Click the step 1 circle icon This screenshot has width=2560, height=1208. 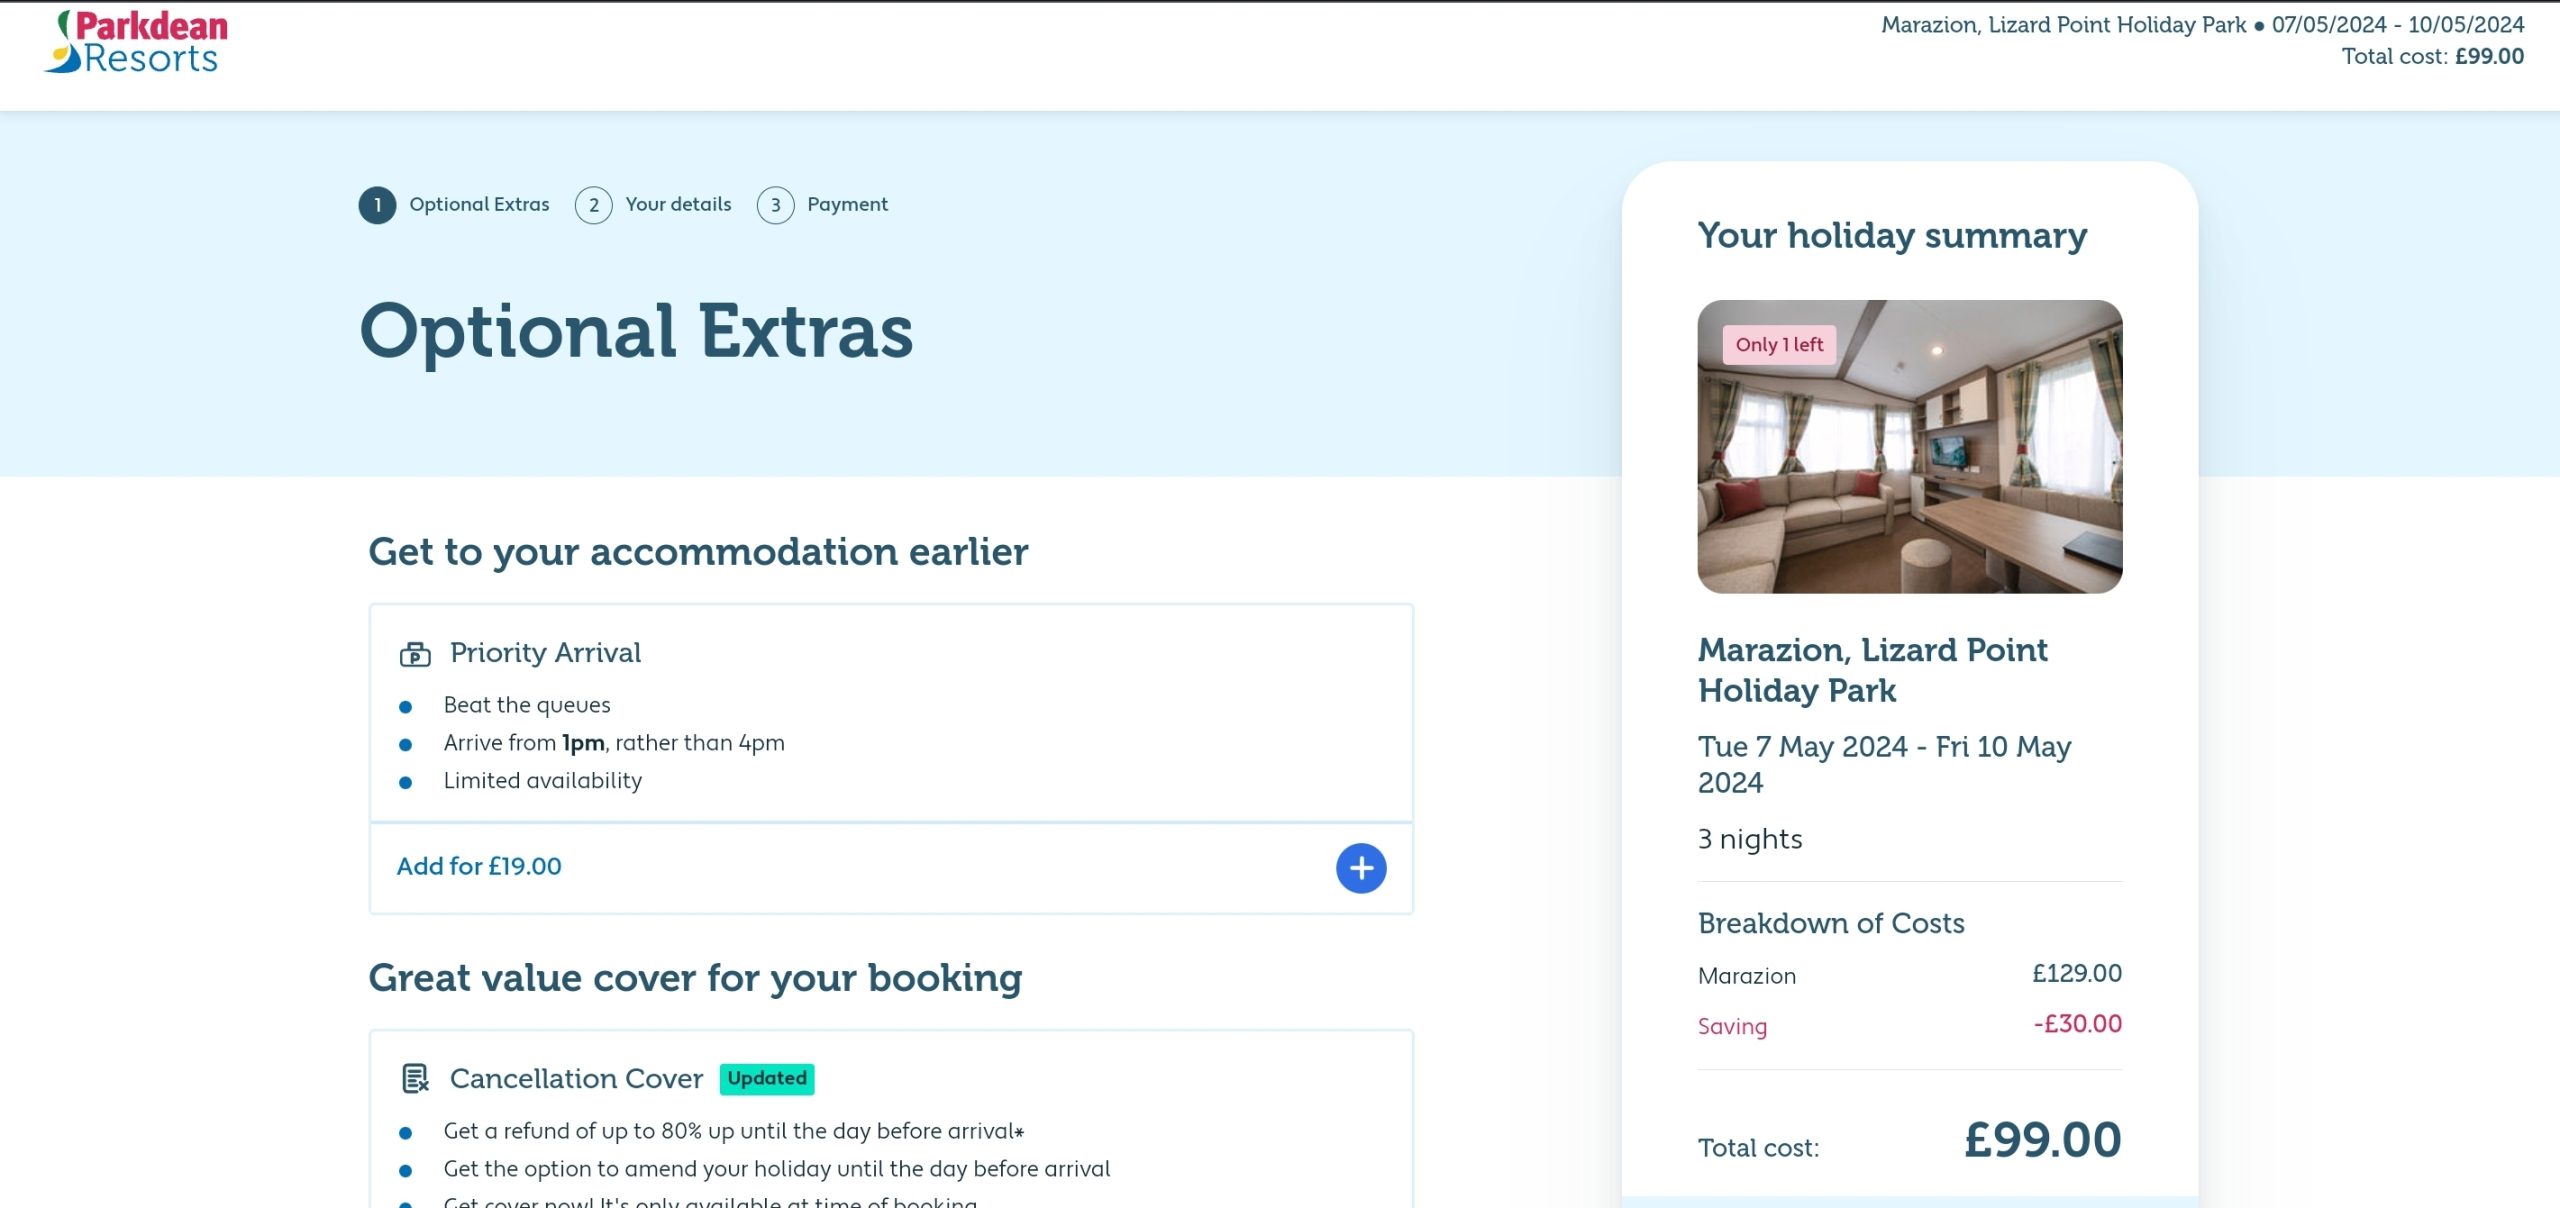pyautogui.click(x=377, y=205)
